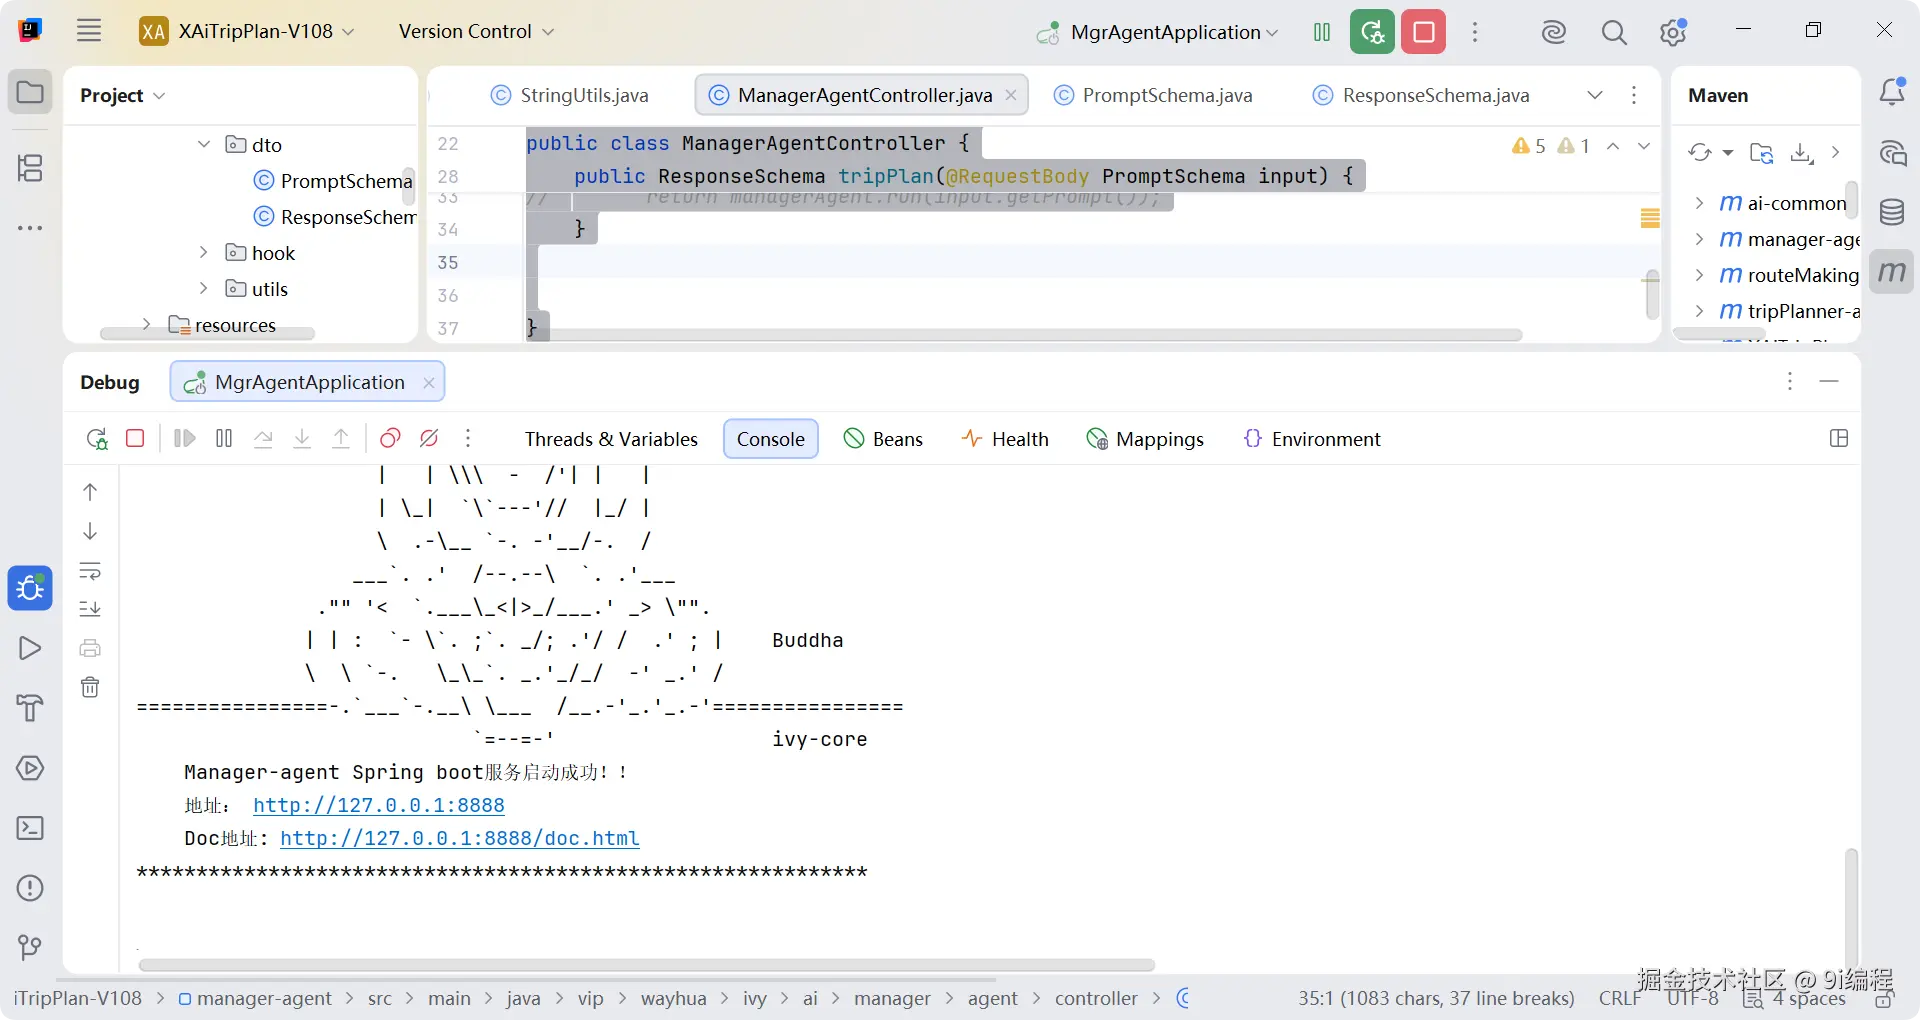Click Step Over in debug toolbar
Screen dimensions: 1920x1020
(x=263, y=438)
